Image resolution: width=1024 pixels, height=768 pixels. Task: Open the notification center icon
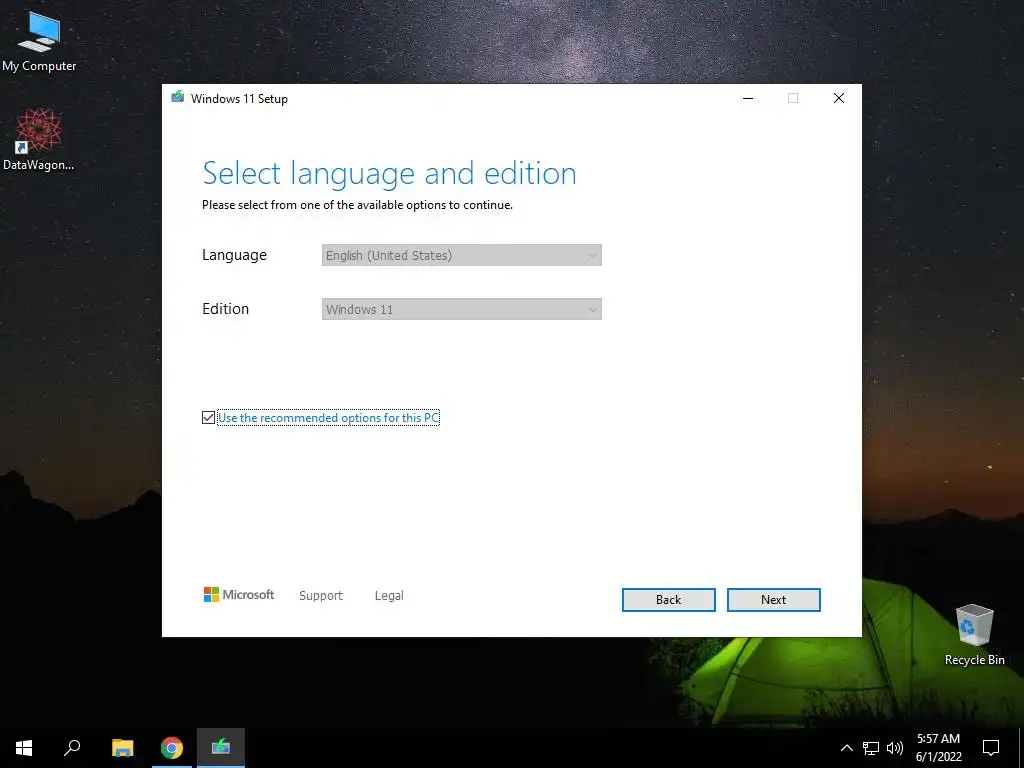pos(991,748)
